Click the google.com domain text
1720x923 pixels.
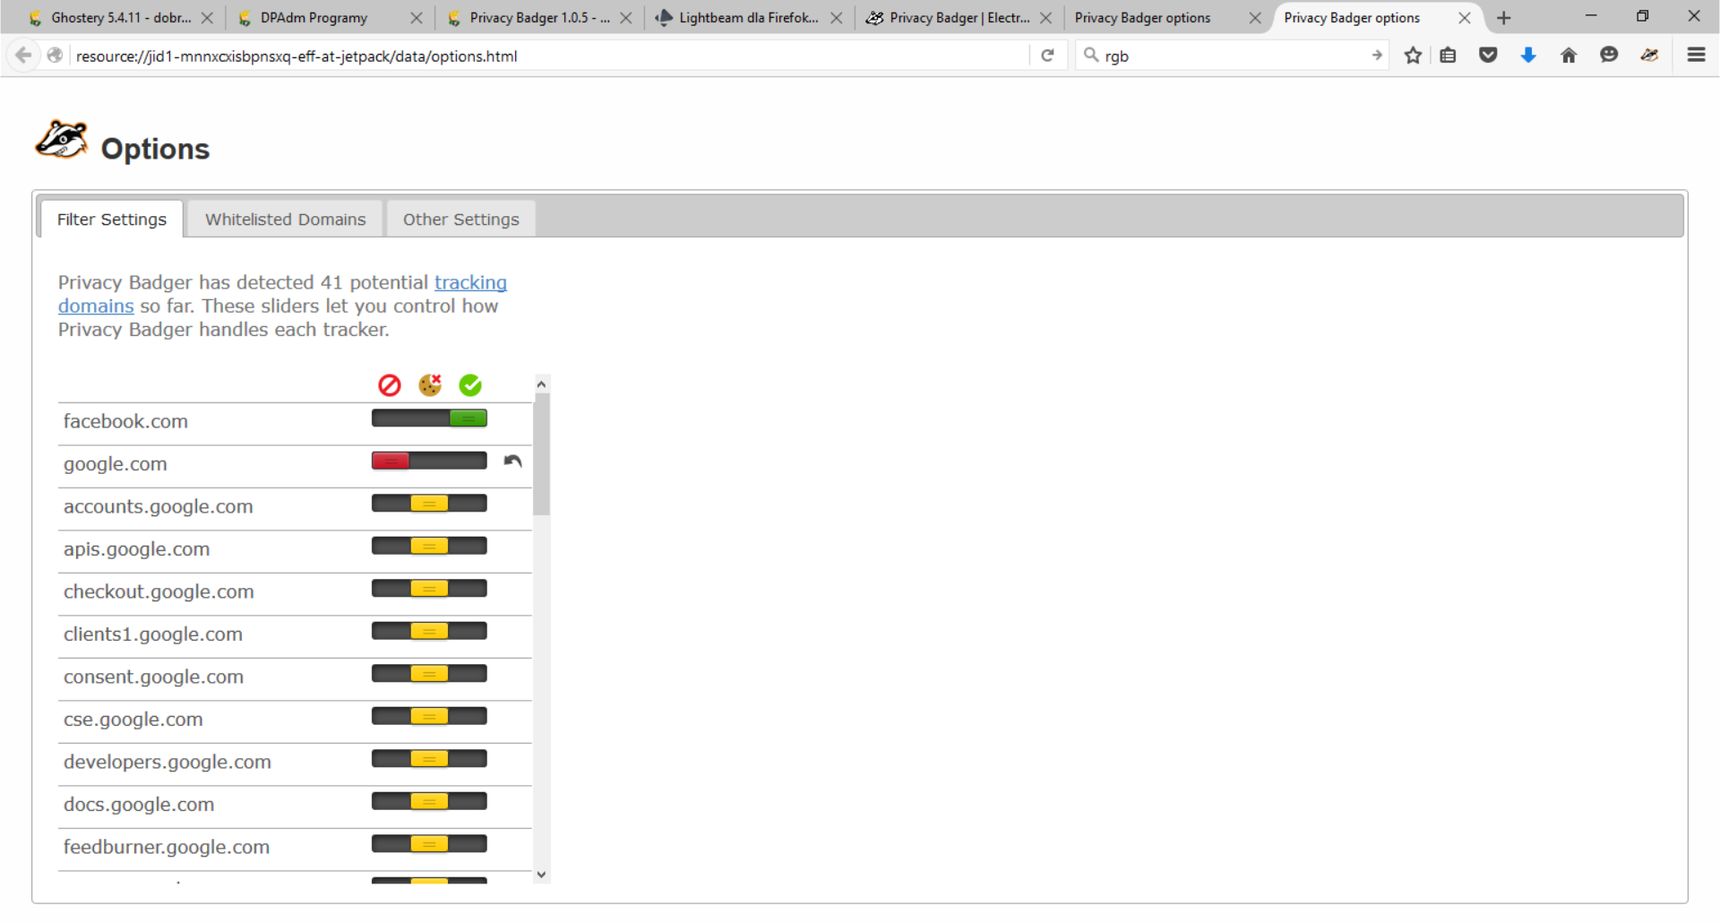coord(115,464)
